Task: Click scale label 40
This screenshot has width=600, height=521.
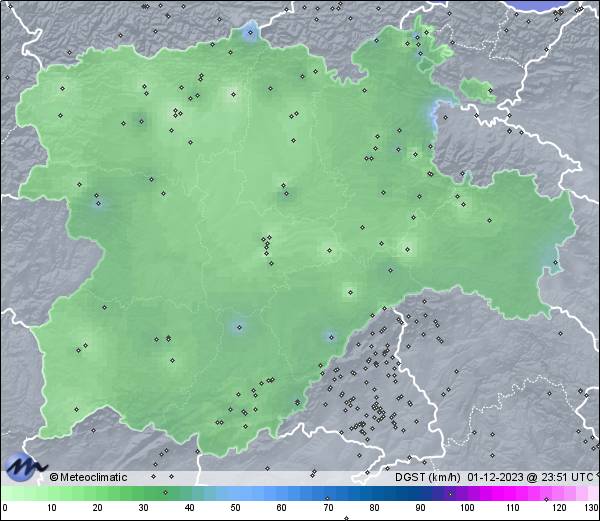Action: [x=189, y=508]
